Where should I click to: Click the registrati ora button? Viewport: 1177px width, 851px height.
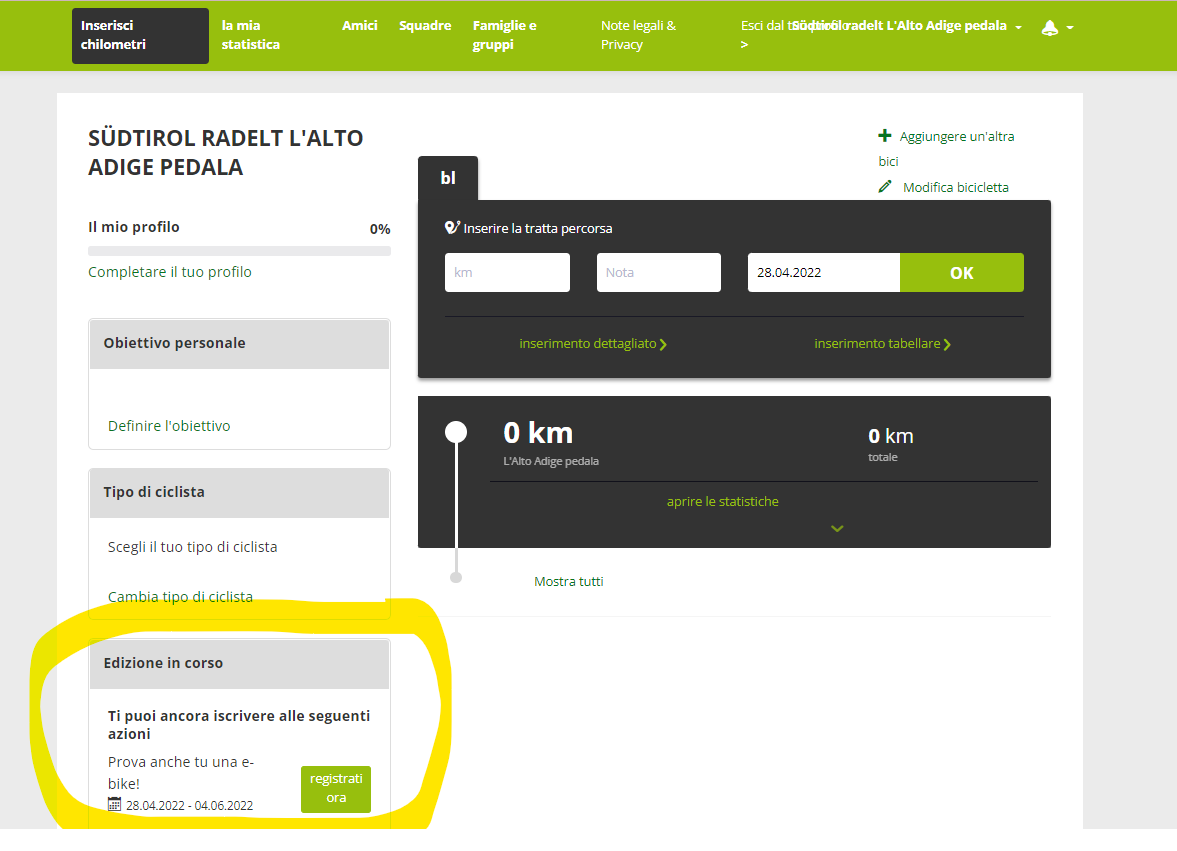pyautogui.click(x=336, y=789)
